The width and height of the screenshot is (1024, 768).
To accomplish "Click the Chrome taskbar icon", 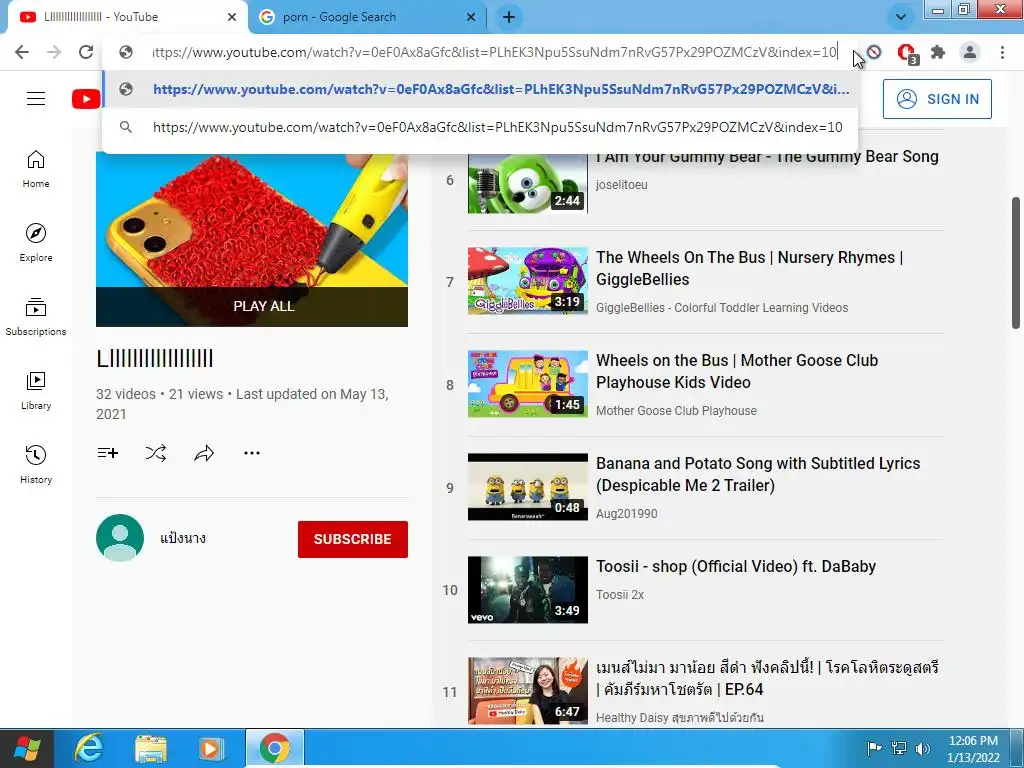I will (x=275, y=748).
